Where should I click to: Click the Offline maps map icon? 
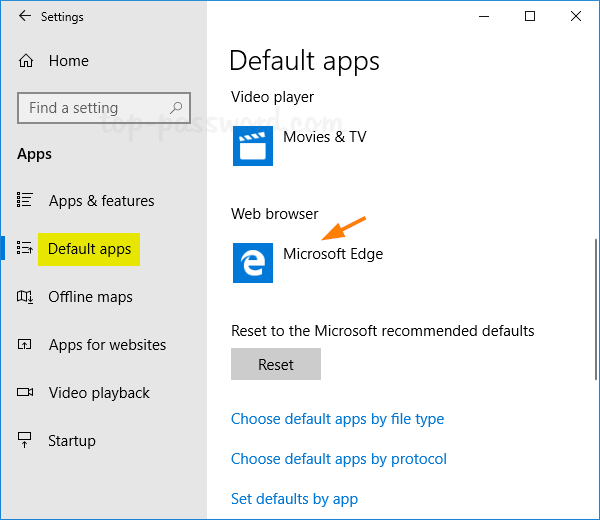coord(26,297)
